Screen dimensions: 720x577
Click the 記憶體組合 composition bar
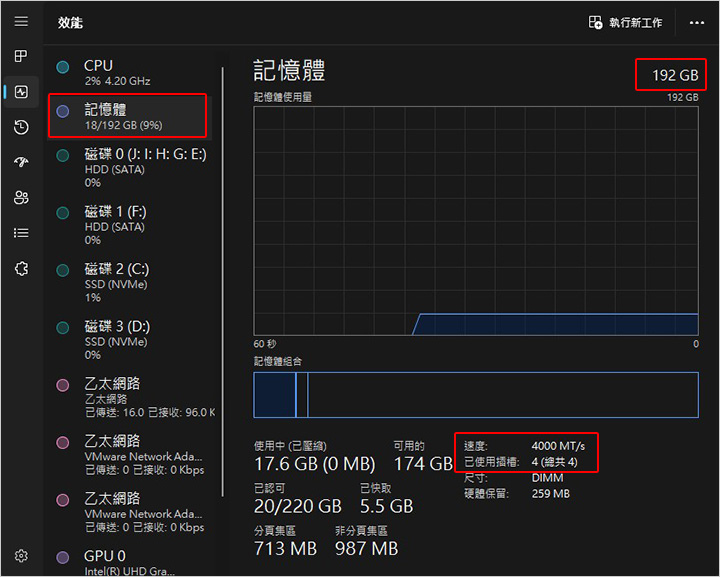pos(476,395)
